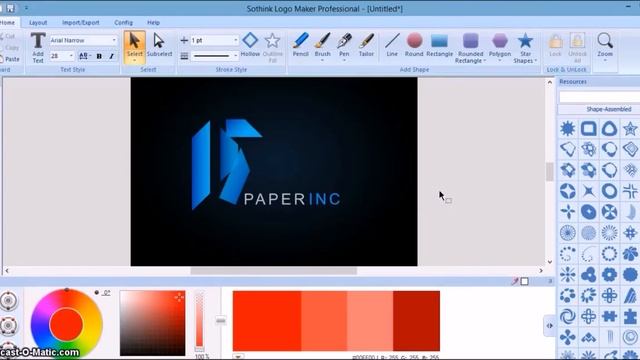The width and height of the screenshot is (640, 360).
Task: Switch to the Home tab
Action: coord(7,22)
